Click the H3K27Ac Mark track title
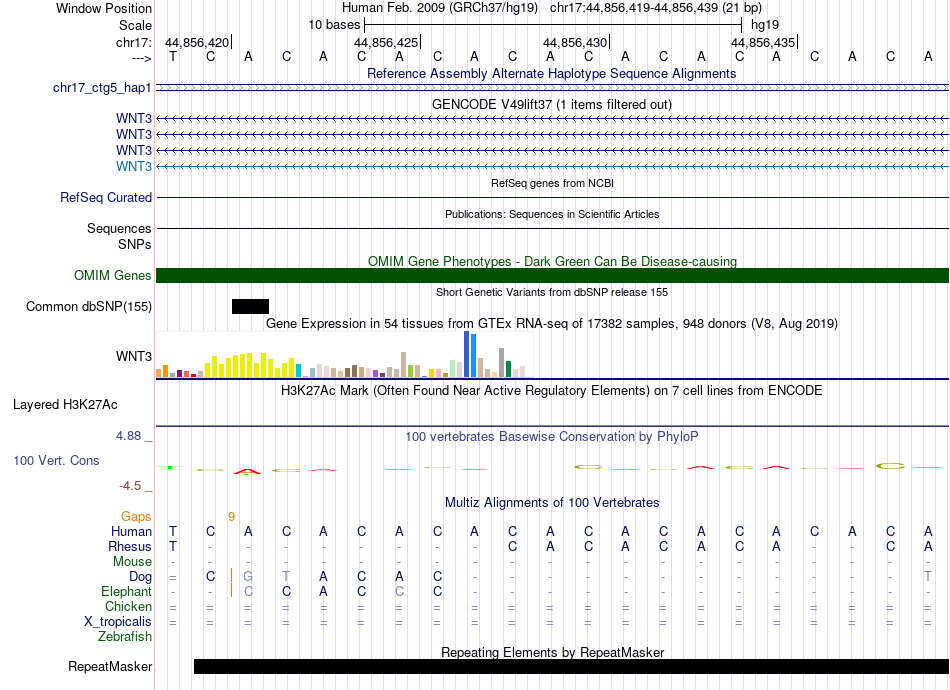Viewport: 950px width, 690px height. (552, 390)
